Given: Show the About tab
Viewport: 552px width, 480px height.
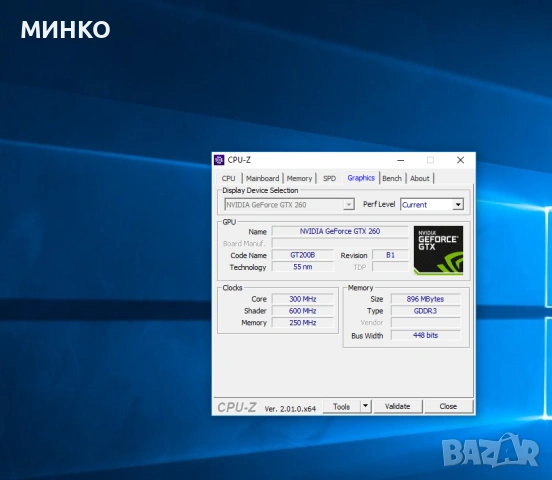Looking at the screenshot, I should (x=420, y=178).
